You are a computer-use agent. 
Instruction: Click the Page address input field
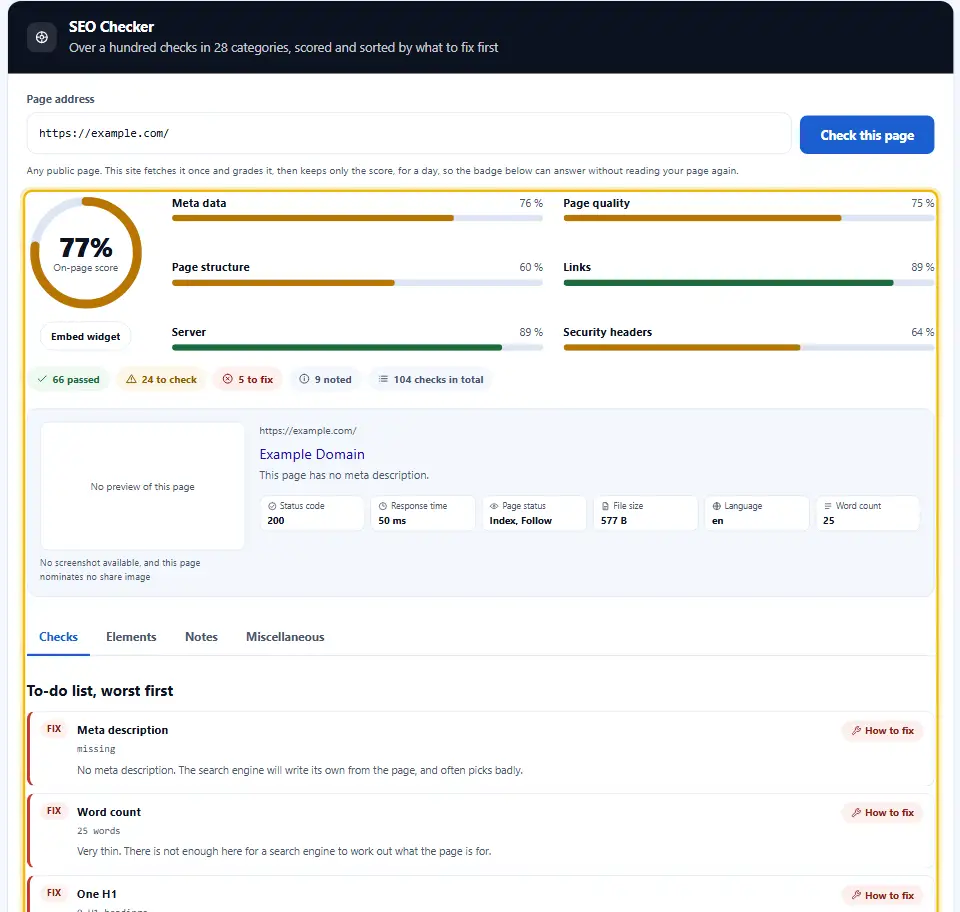(409, 133)
